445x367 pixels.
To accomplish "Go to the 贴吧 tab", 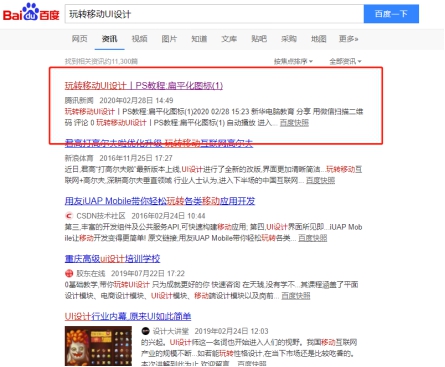I will pos(259,39).
